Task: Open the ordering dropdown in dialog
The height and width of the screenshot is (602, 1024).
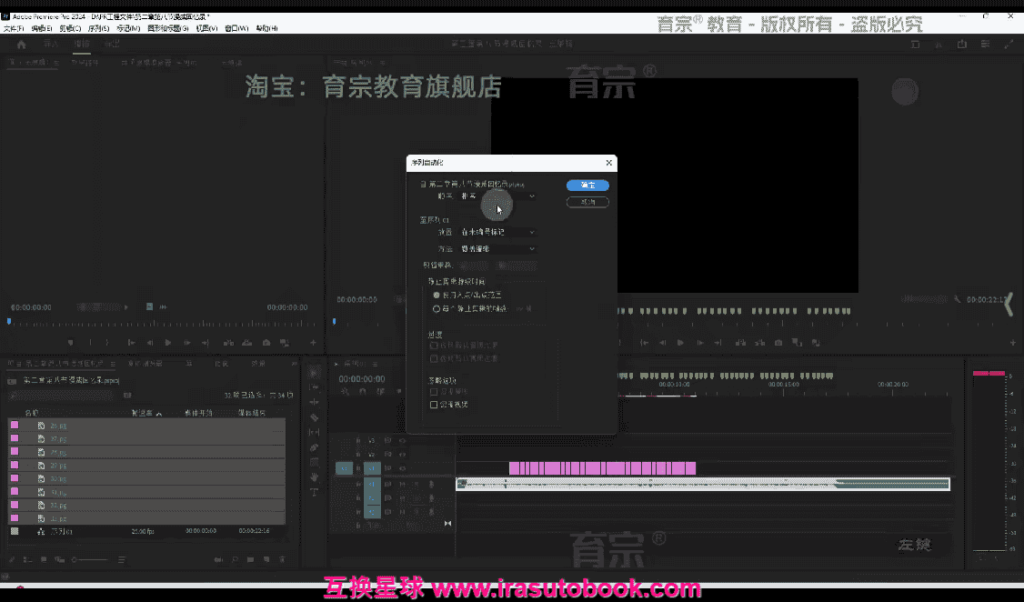Action: (497, 196)
